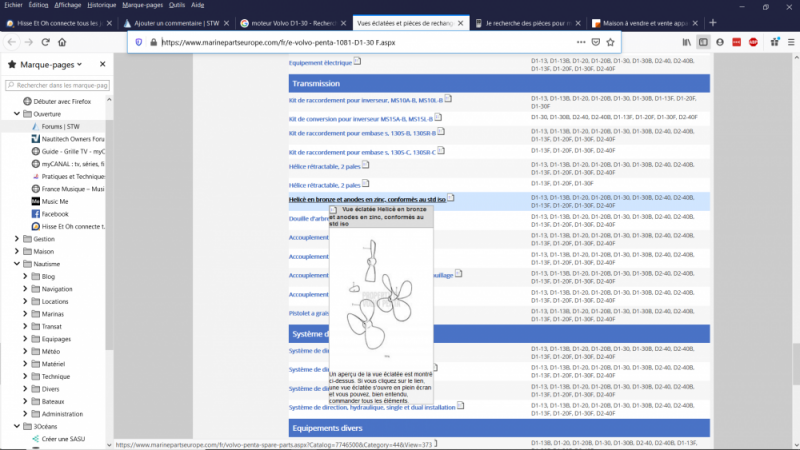The image size is (800, 450).
Task: Bookmark this page with star icon
Action: click(610, 42)
